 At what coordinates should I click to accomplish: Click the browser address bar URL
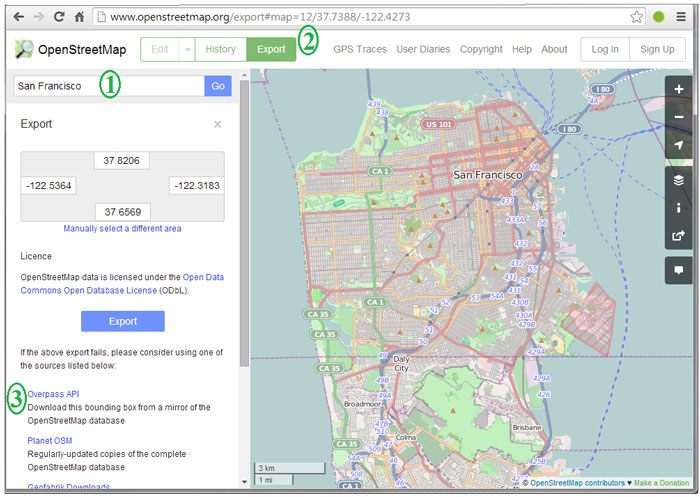(260, 17)
